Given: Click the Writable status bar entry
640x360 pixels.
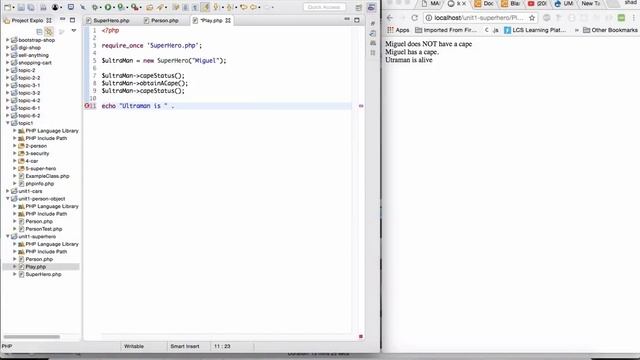Looking at the screenshot, I should [x=134, y=346].
